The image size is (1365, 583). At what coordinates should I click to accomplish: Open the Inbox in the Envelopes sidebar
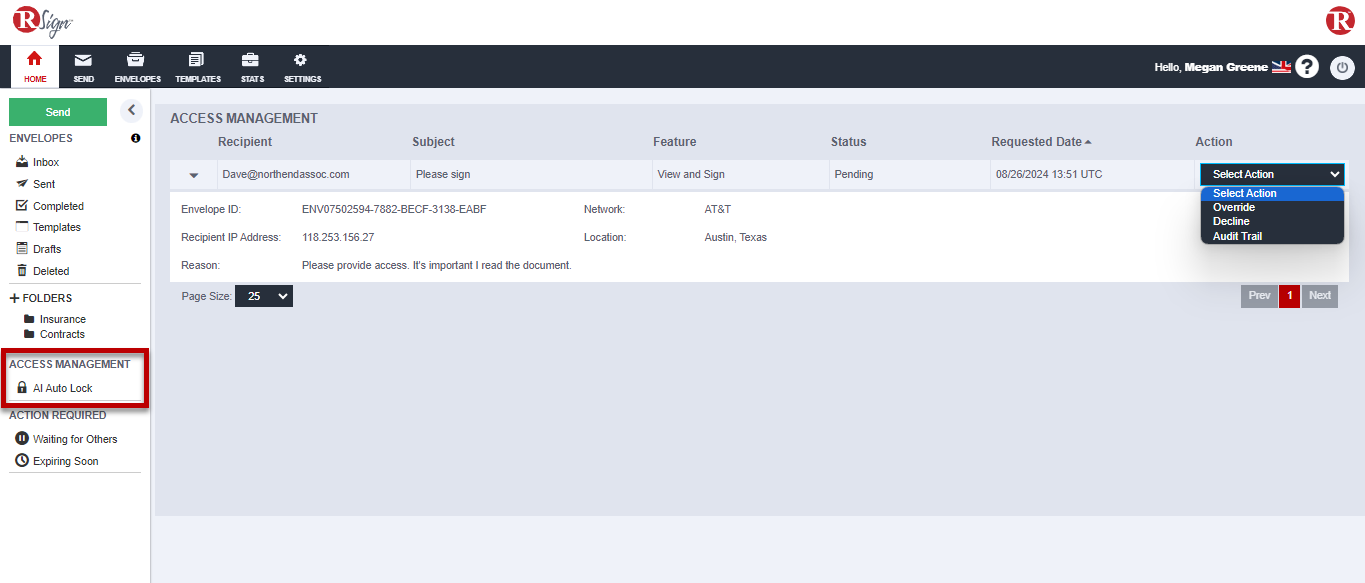pos(46,161)
